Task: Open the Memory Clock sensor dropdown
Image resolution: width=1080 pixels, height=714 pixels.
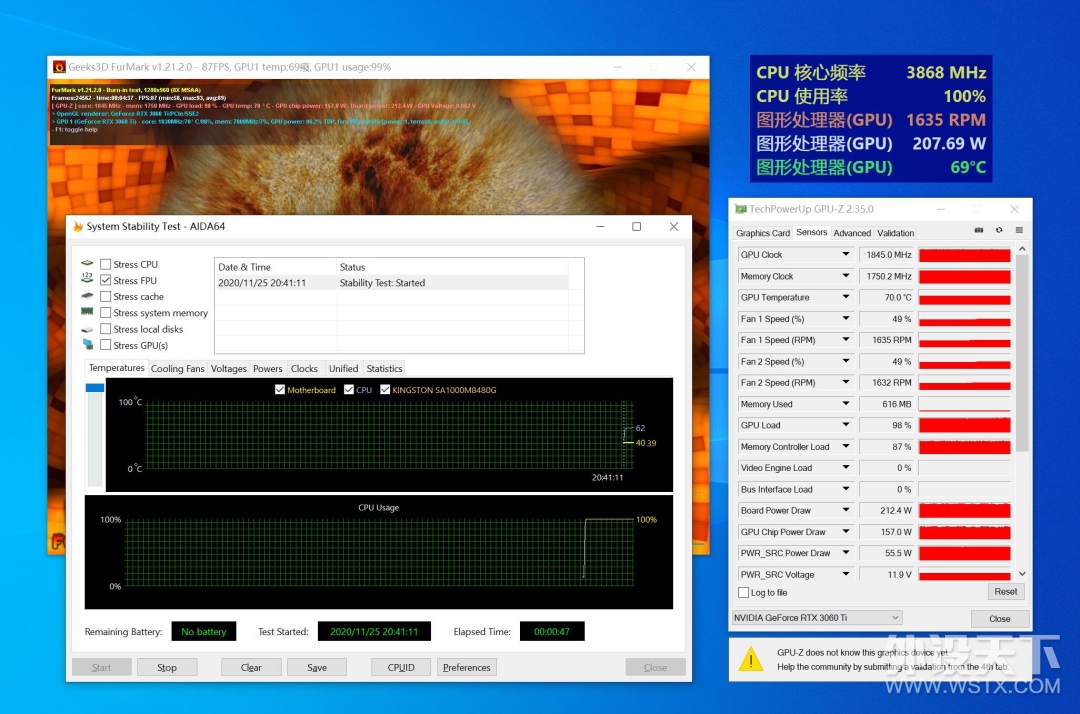Action: pos(846,276)
